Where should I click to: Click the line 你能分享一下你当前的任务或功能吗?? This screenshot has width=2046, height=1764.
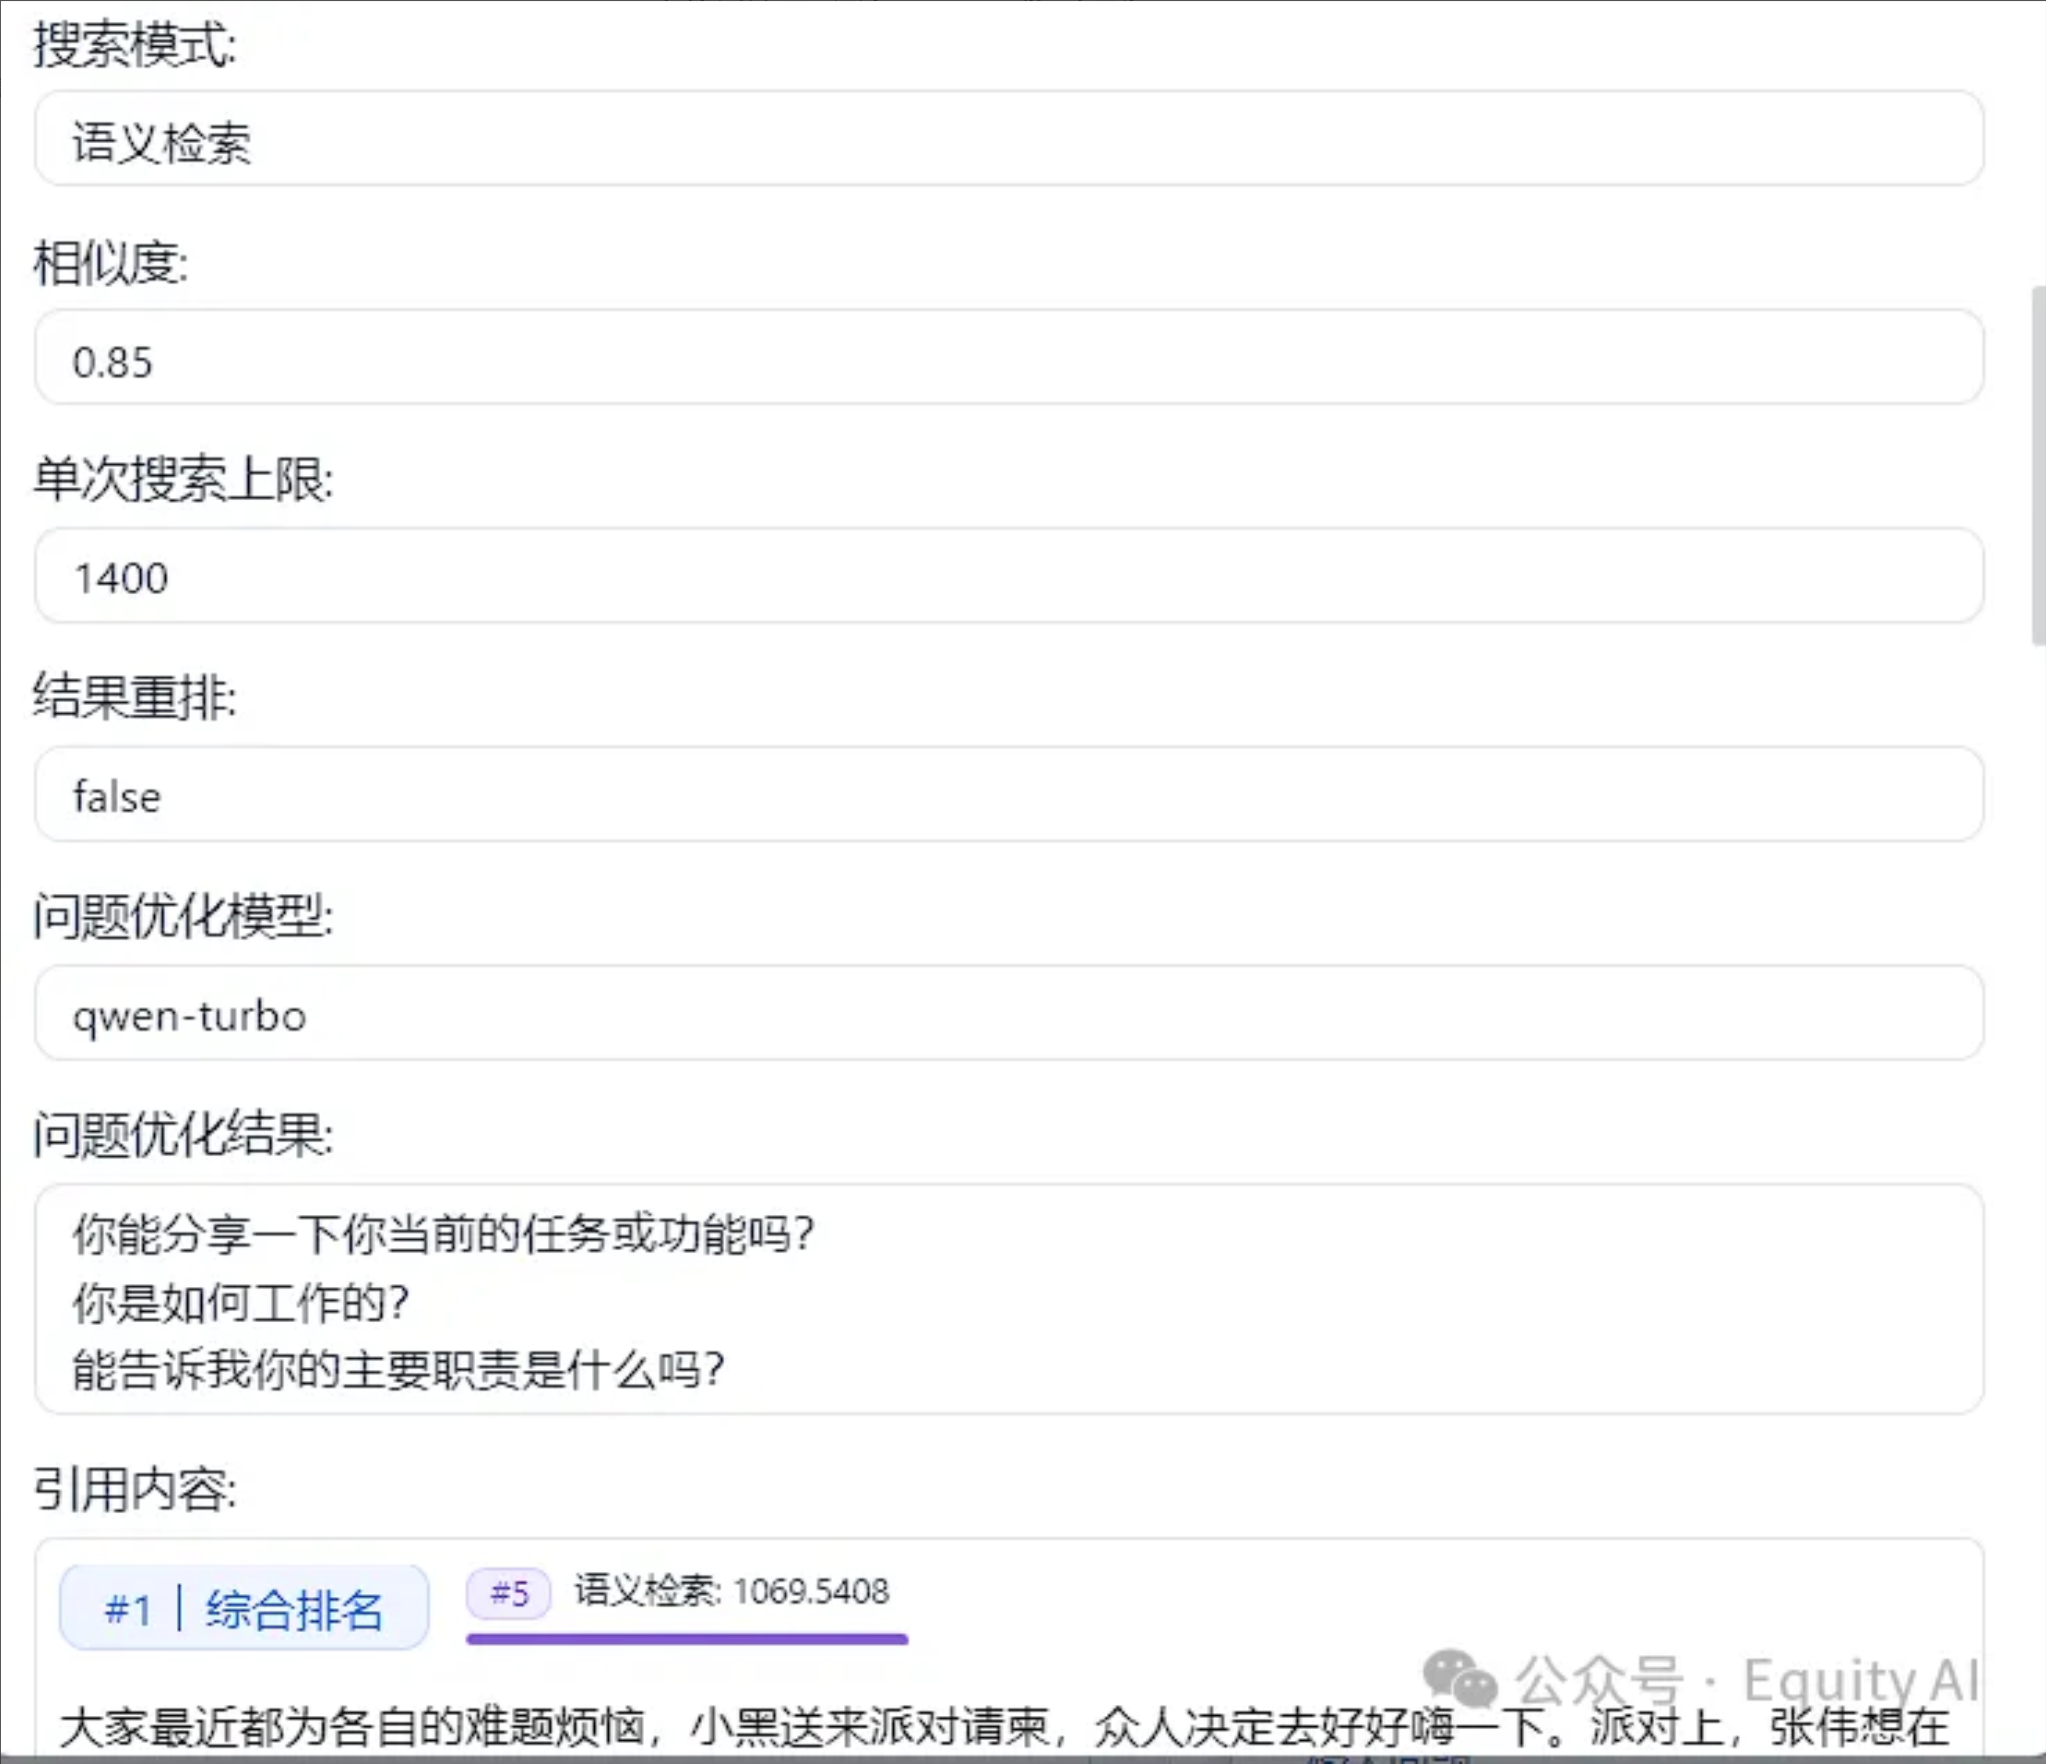pyautogui.click(x=444, y=1234)
